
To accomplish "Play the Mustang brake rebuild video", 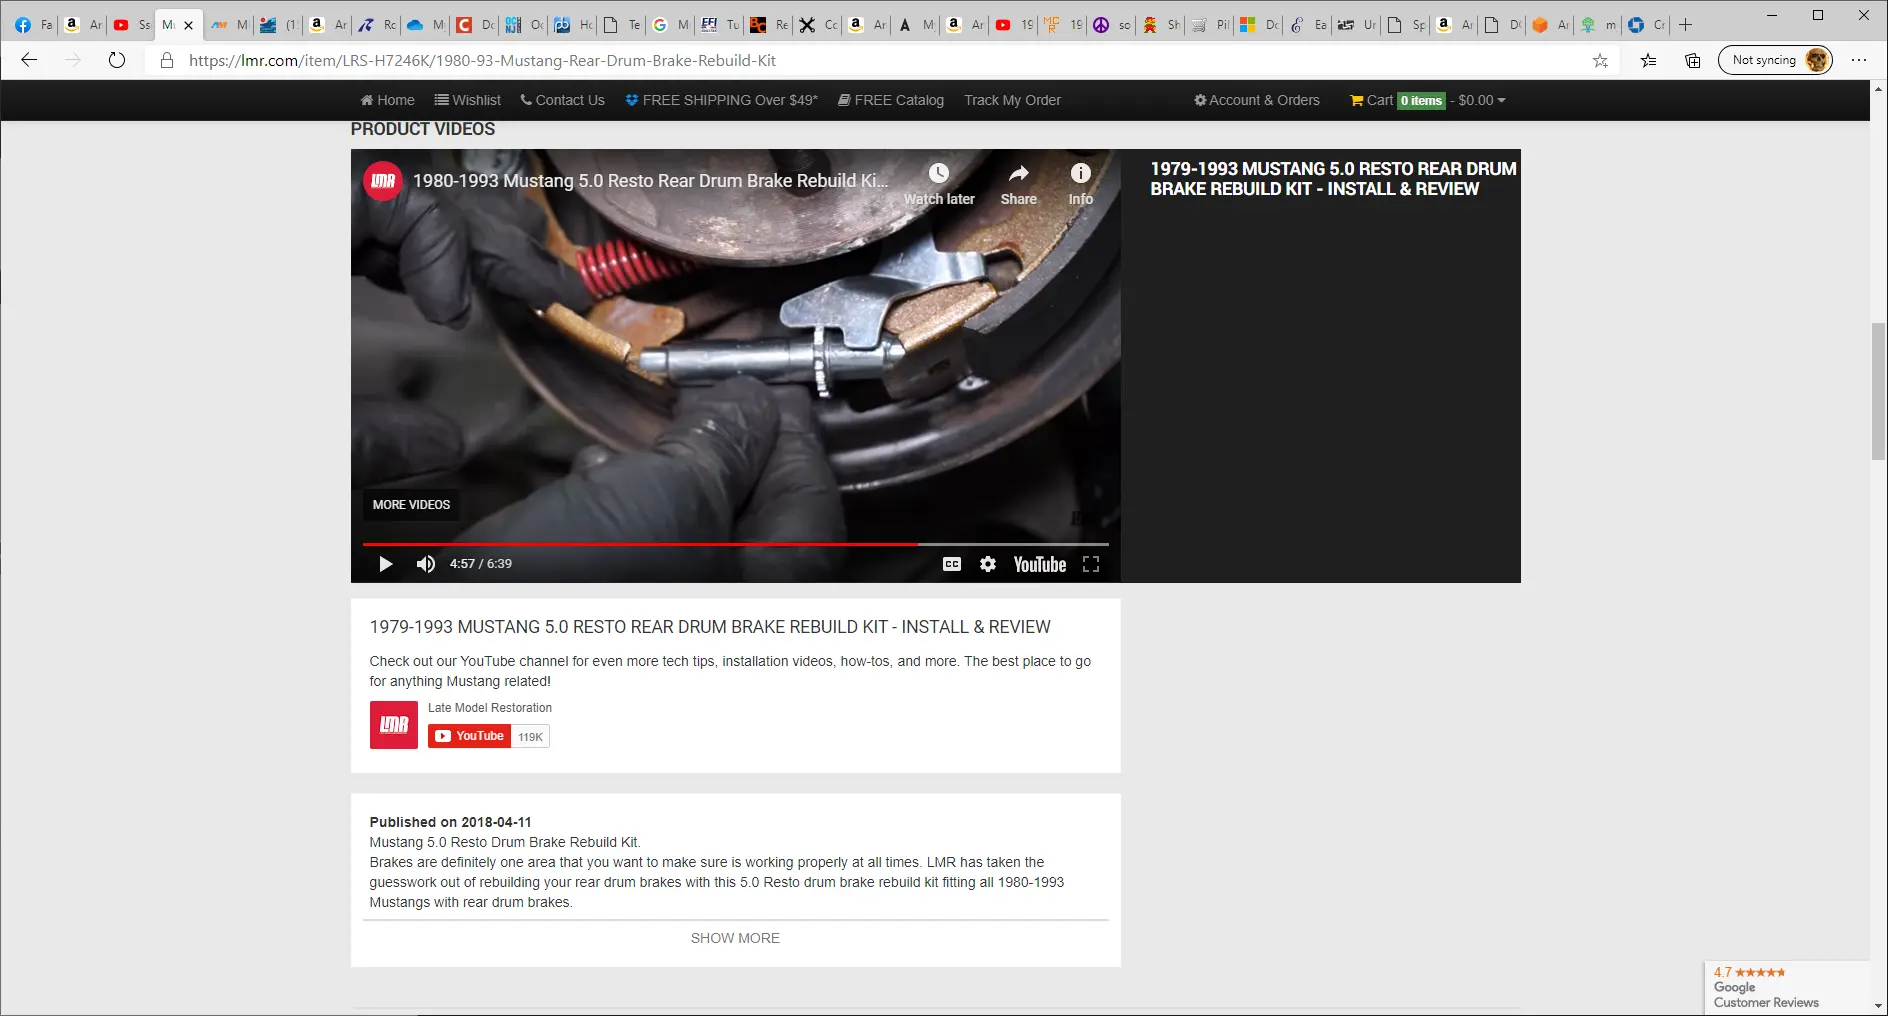I will [x=385, y=564].
